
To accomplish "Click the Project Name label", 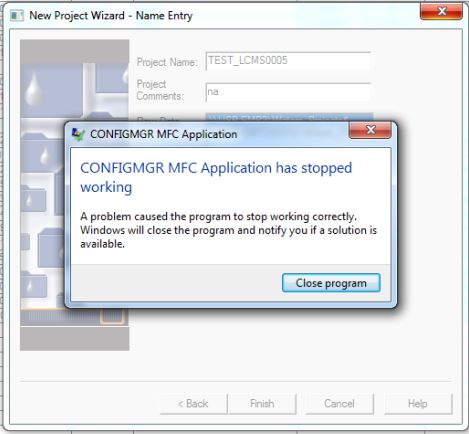I will 167,62.
